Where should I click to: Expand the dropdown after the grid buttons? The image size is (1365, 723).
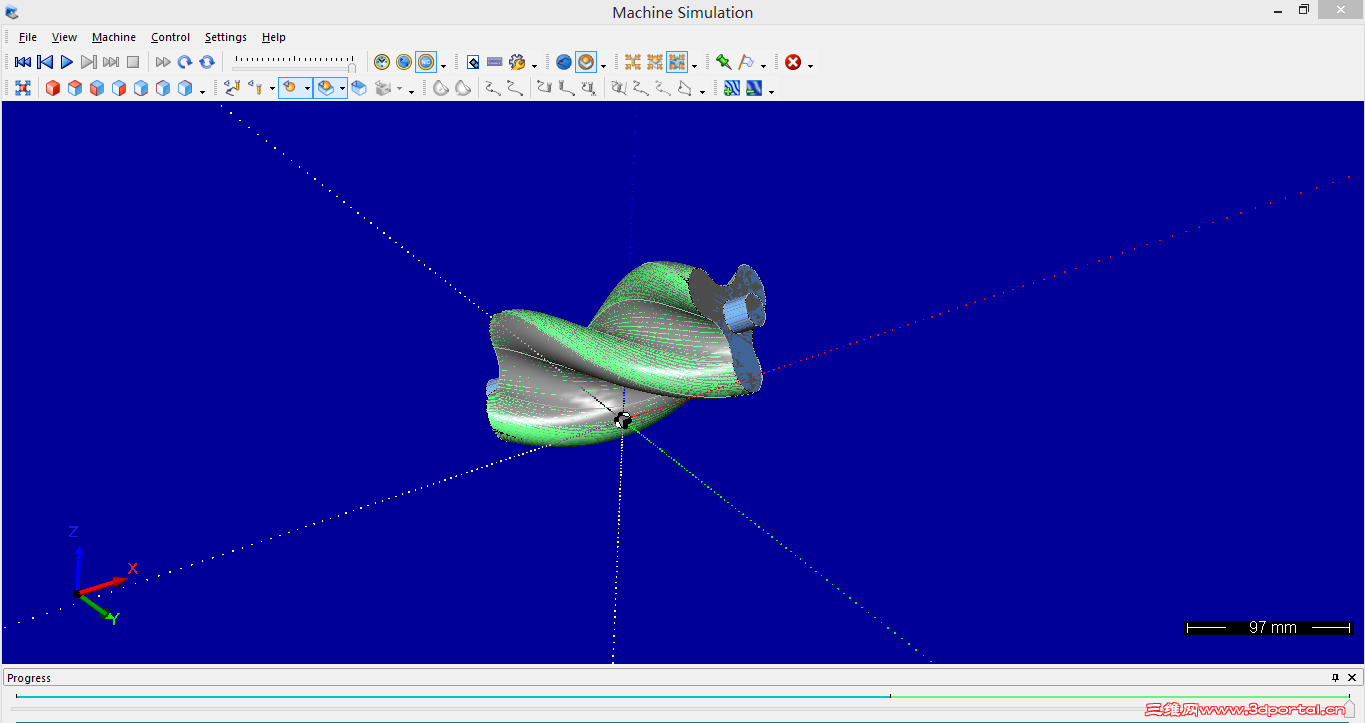tap(694, 64)
